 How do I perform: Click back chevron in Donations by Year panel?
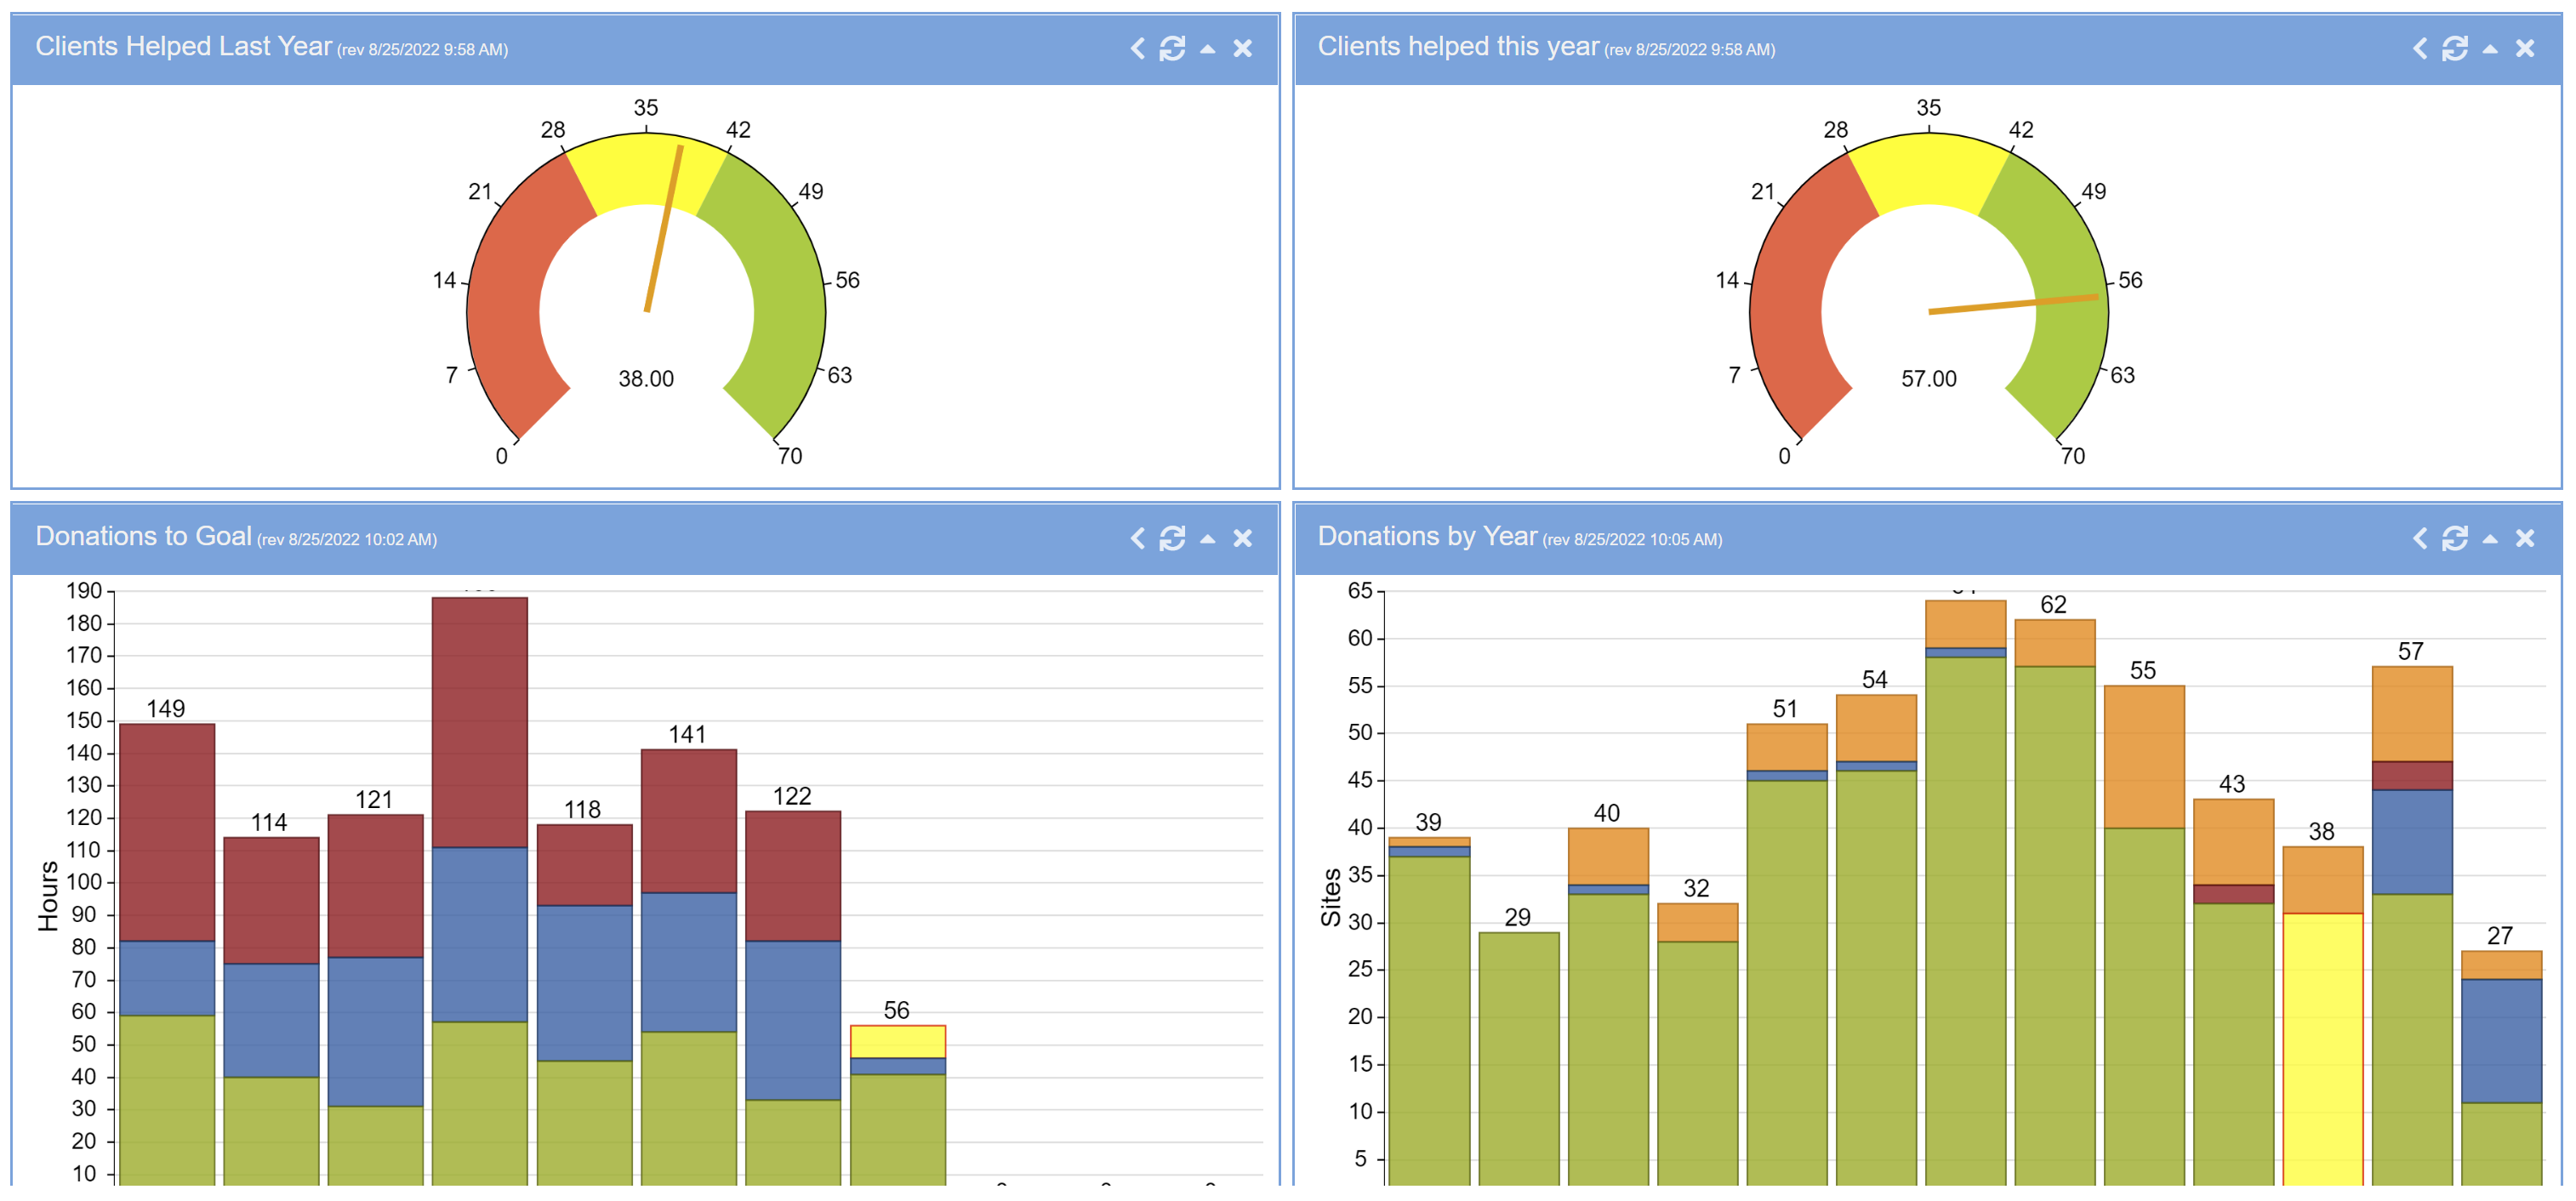2419,538
